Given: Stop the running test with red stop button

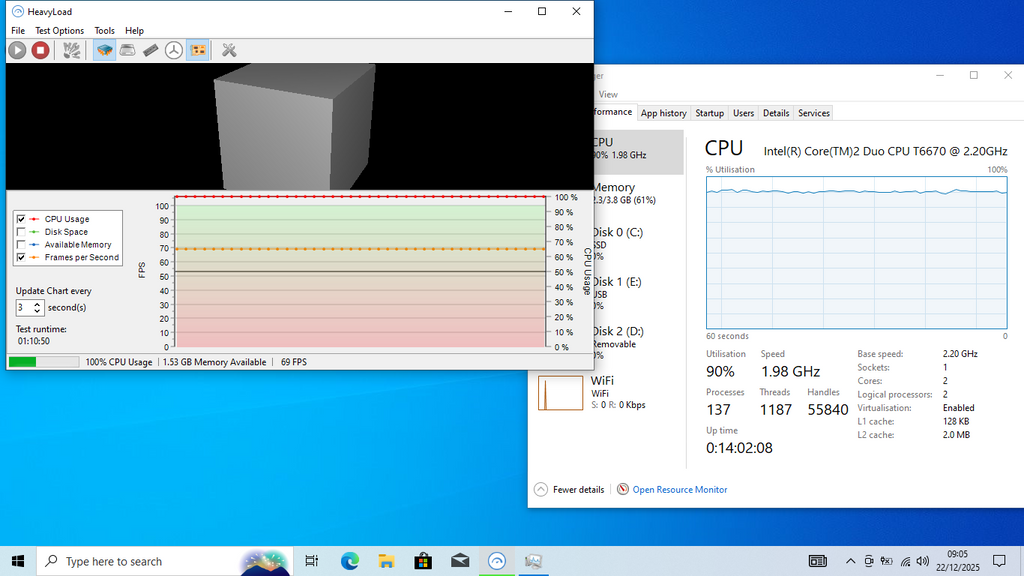Looking at the screenshot, I should pos(40,50).
